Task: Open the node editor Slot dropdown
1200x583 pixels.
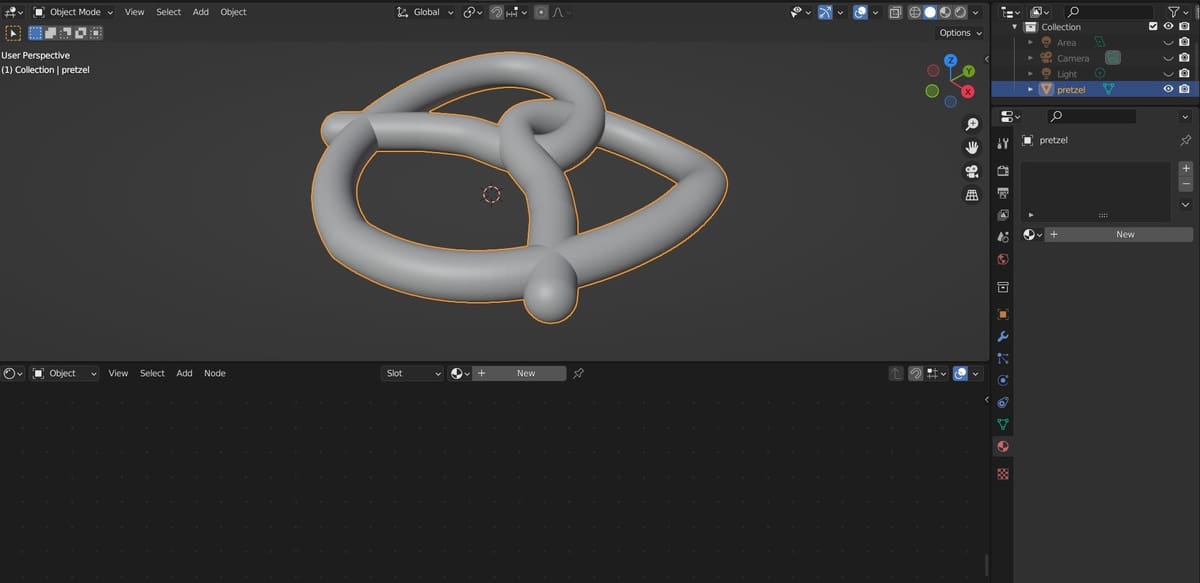Action: pos(412,373)
